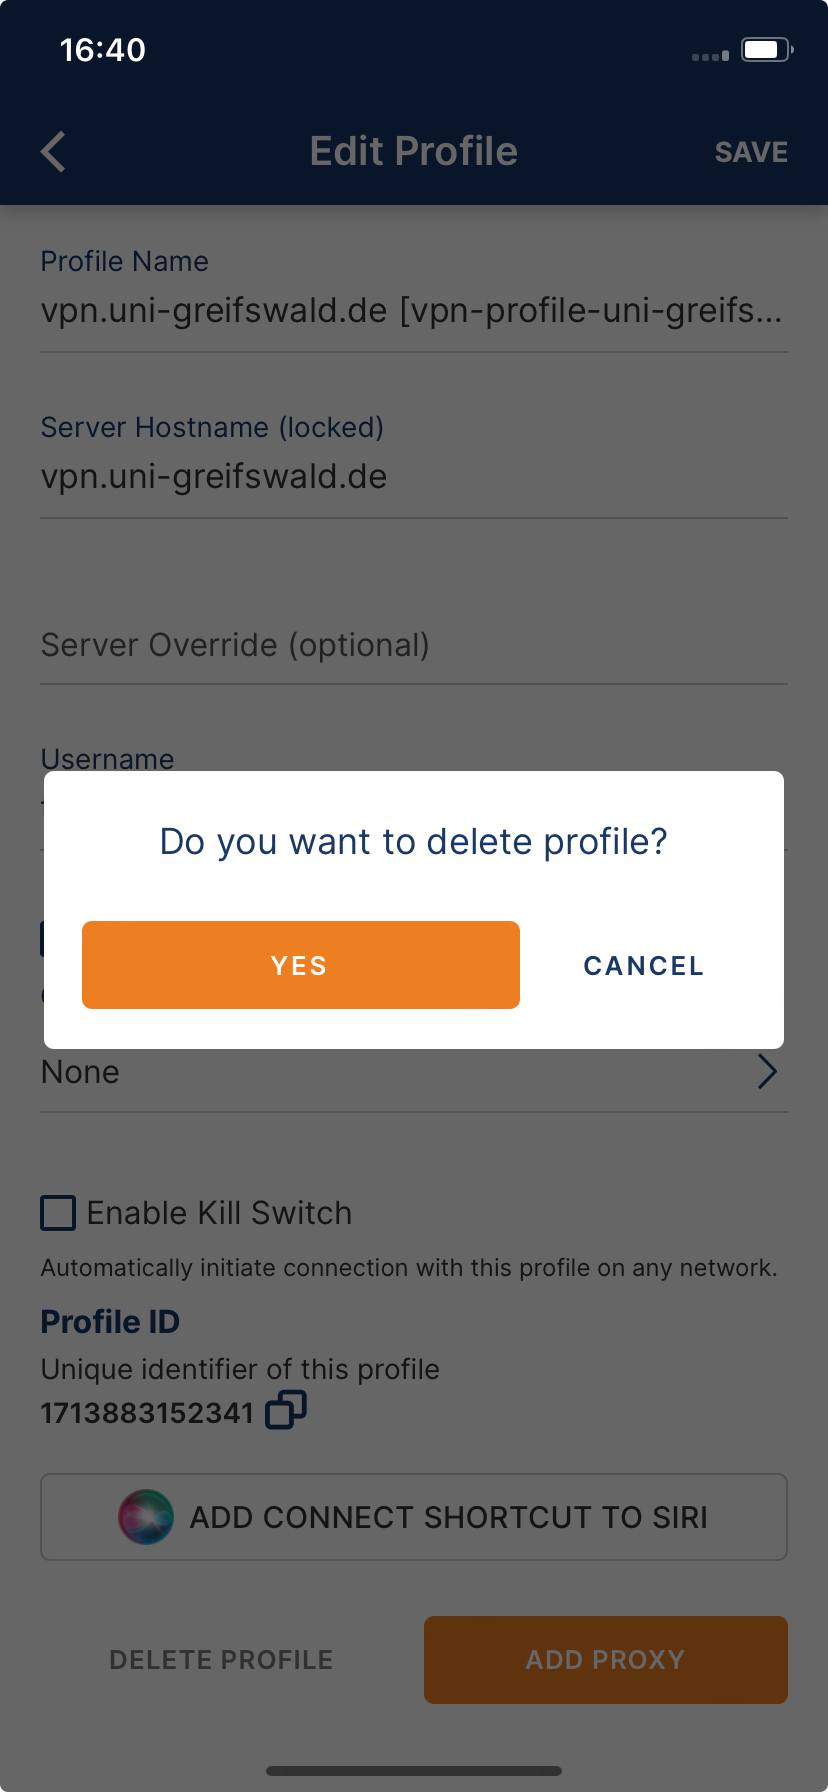Toggle the Enable Kill Switch checkbox
This screenshot has width=828, height=1792.
point(58,1213)
